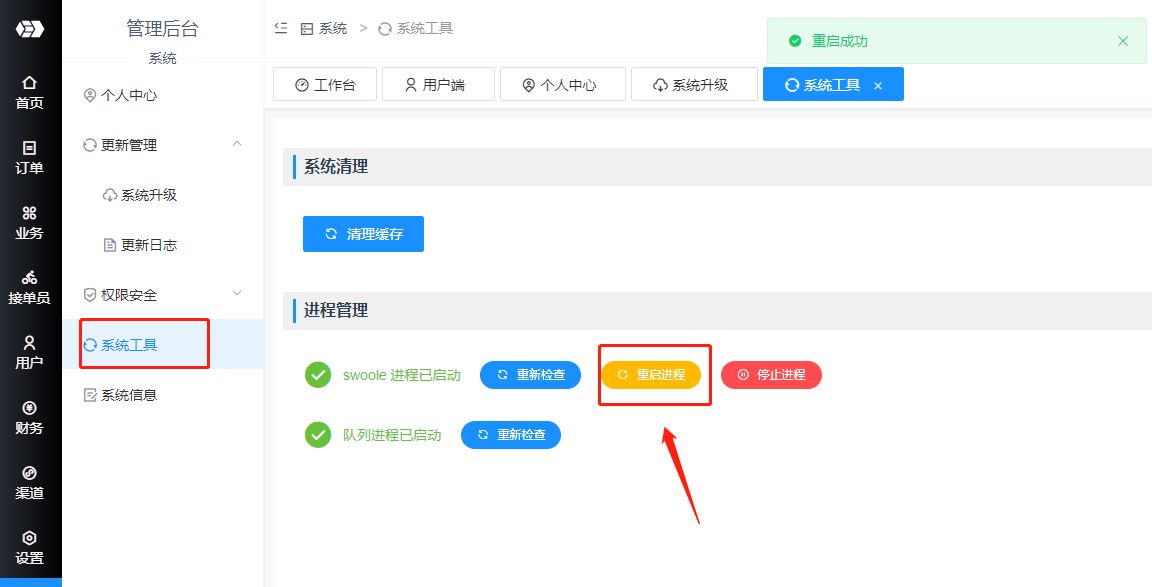Click 重新检查 for the queue process

coord(511,434)
